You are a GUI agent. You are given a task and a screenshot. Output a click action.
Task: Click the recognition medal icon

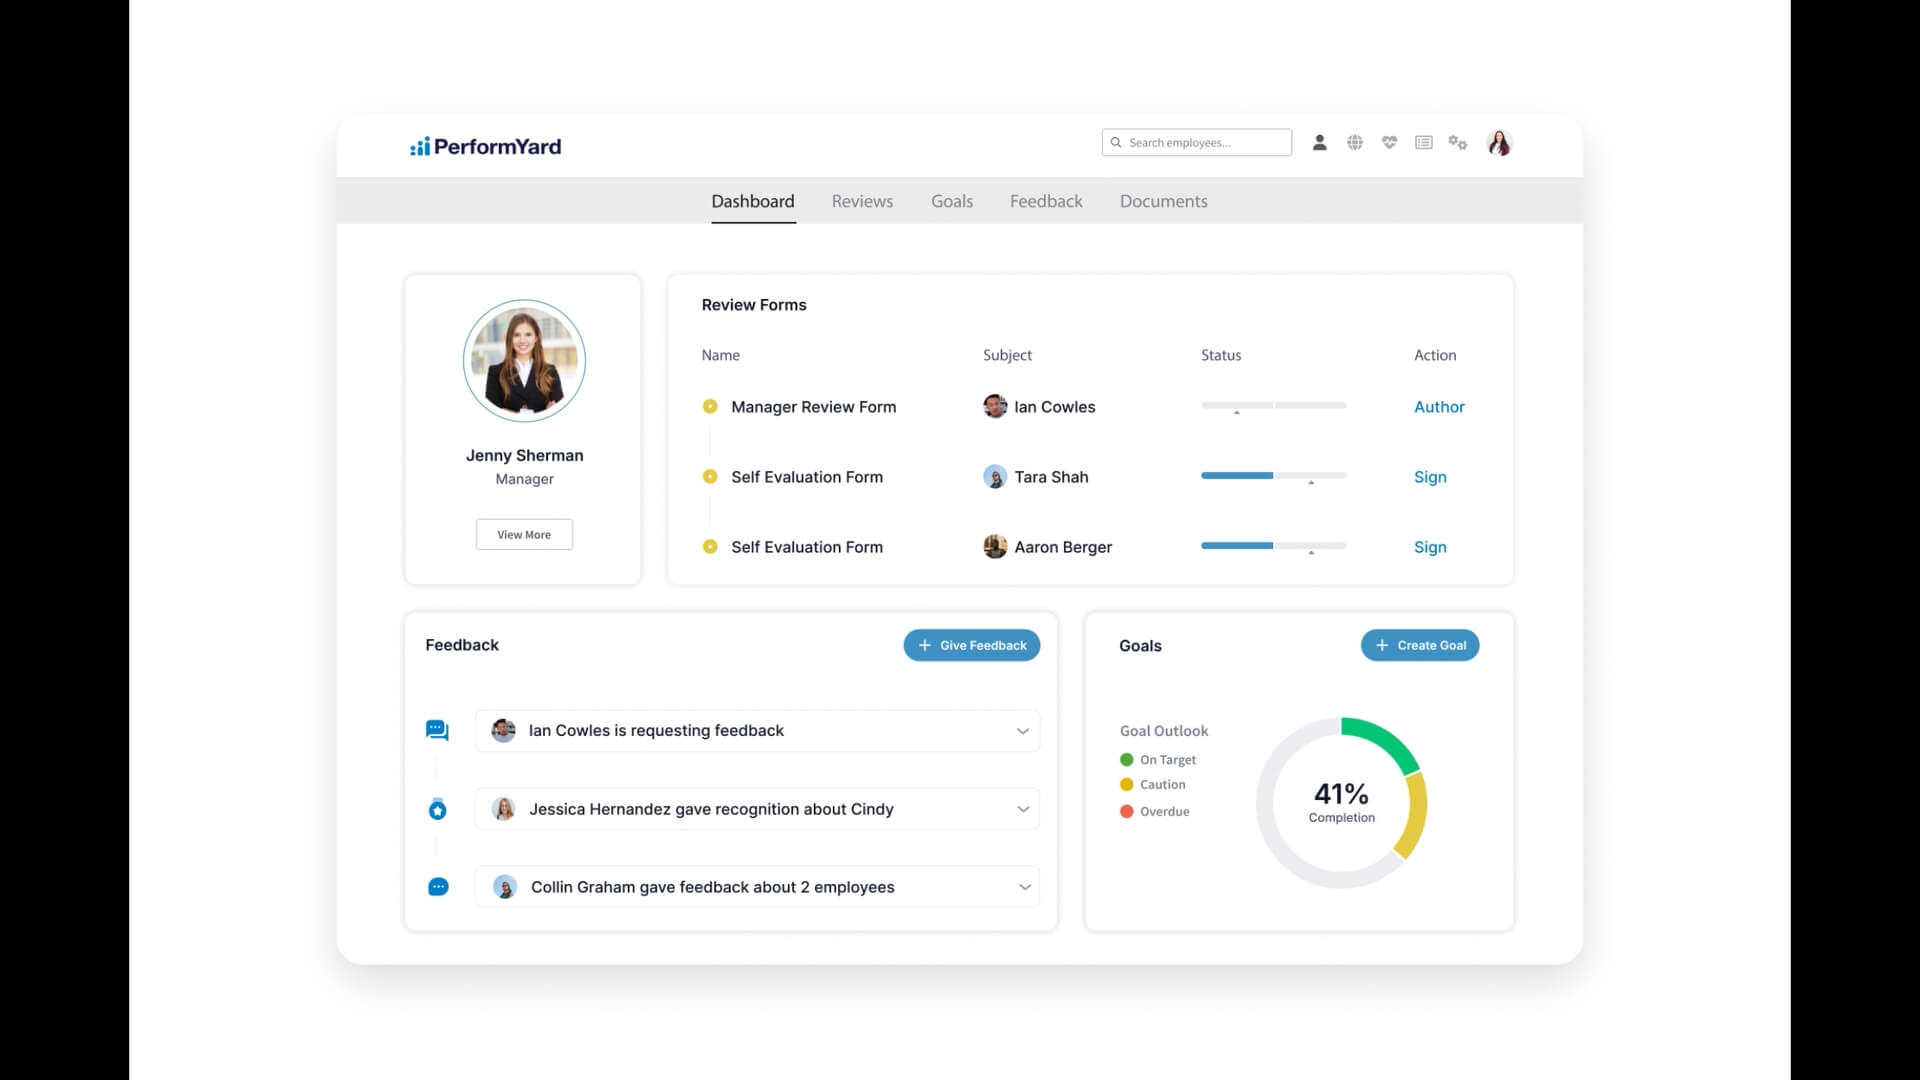click(437, 809)
